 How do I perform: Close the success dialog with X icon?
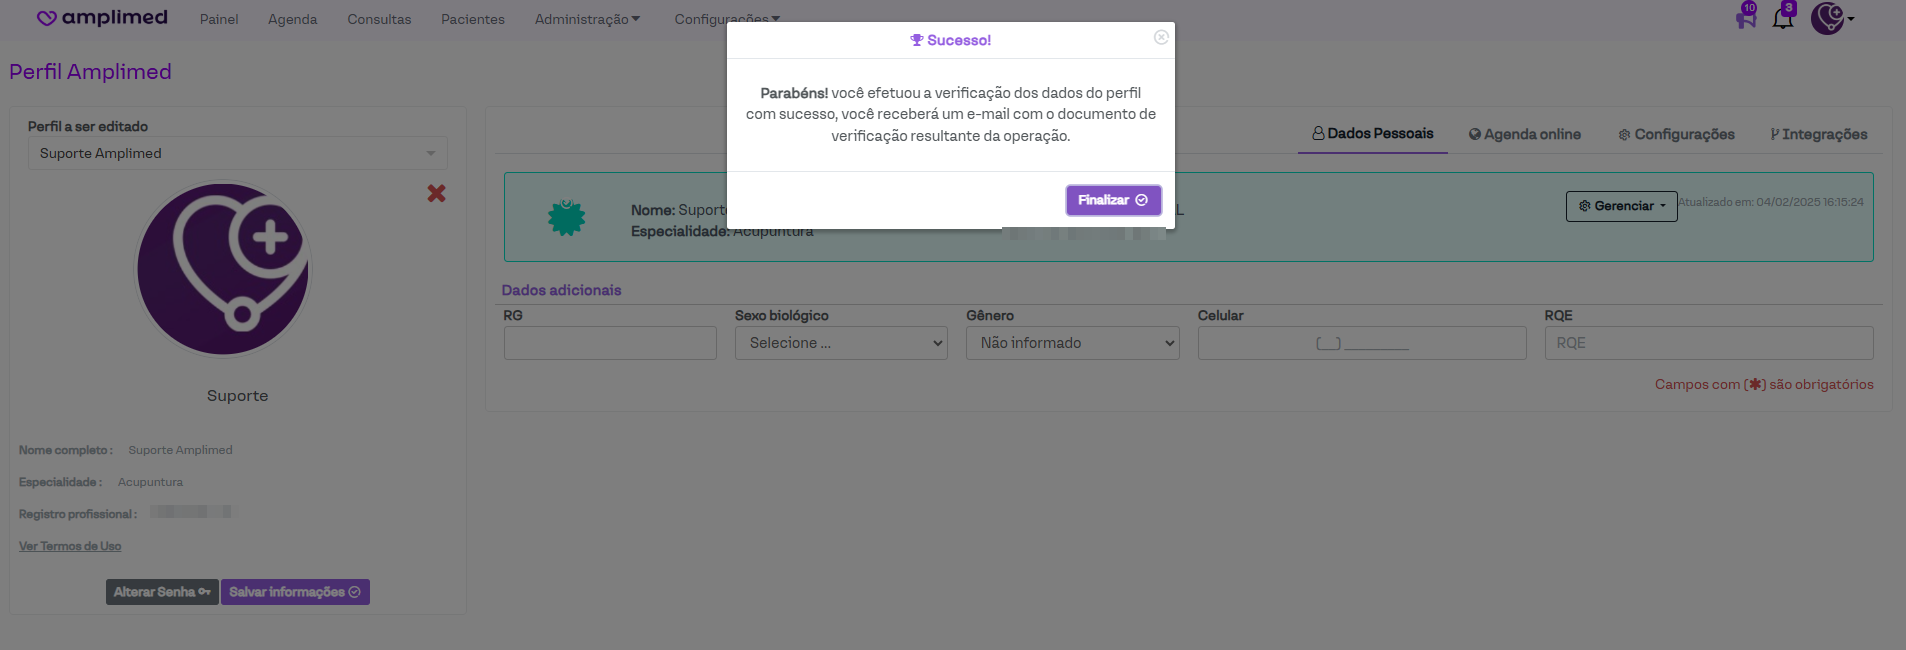(x=1161, y=37)
